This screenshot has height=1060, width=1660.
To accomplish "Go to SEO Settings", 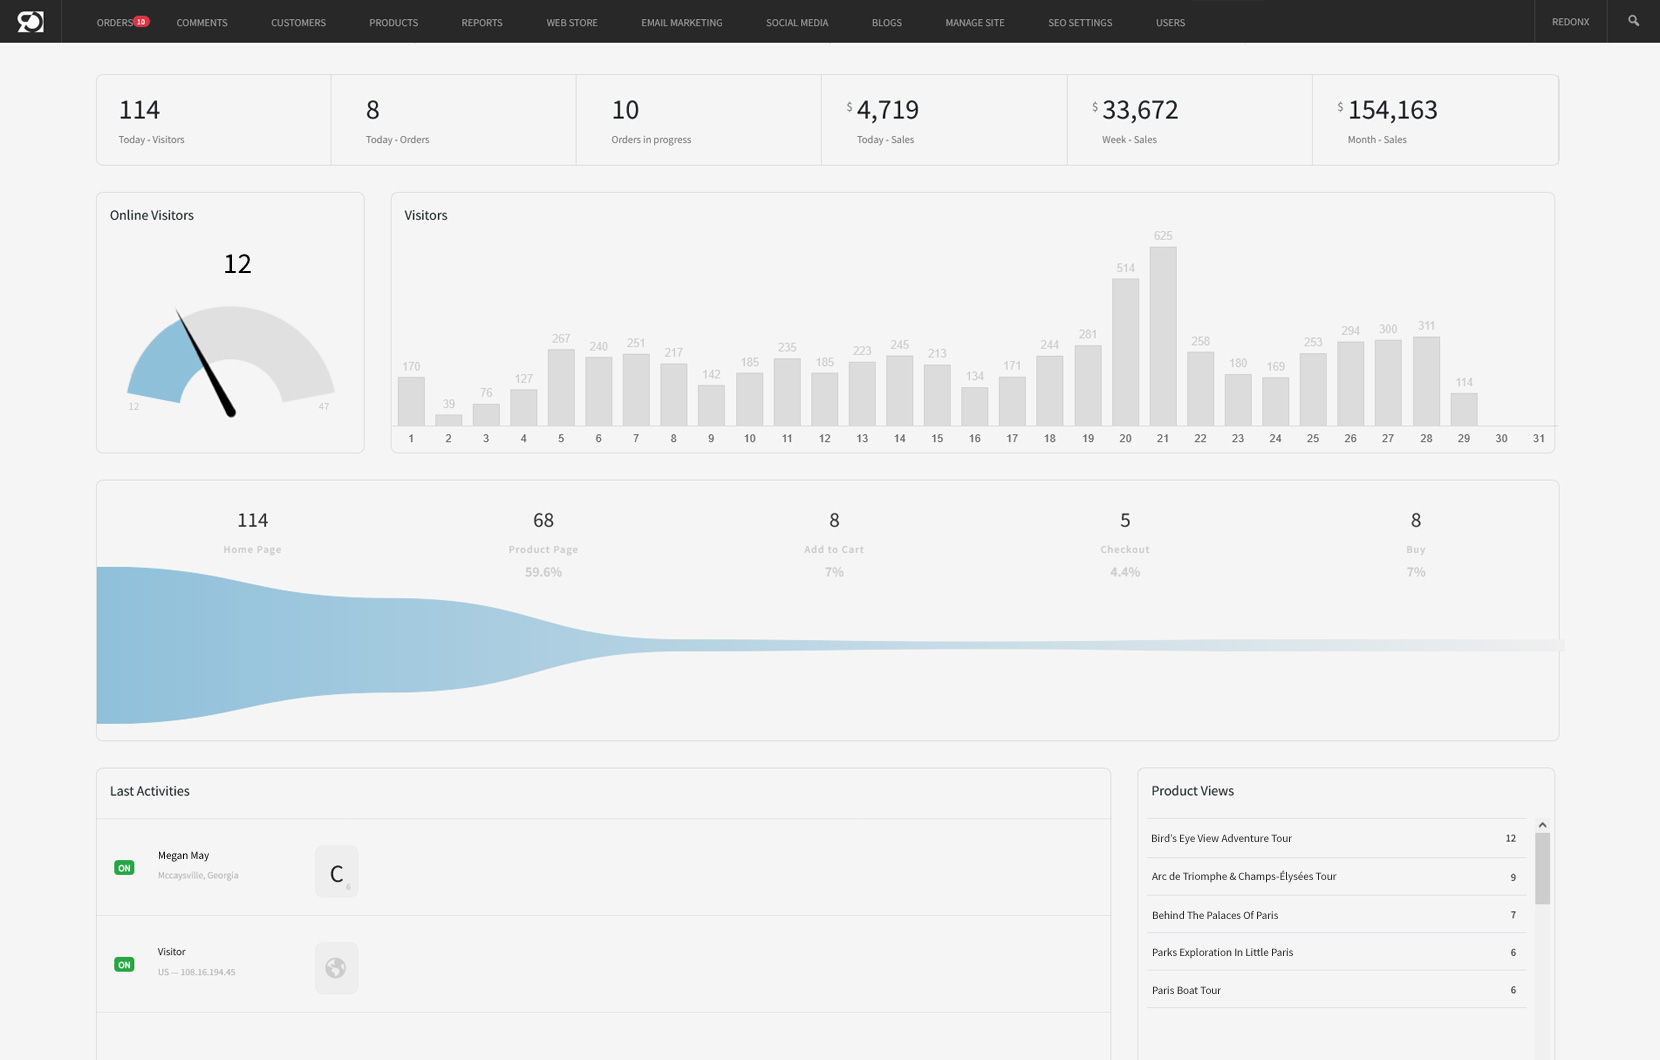I will pos(1079,22).
